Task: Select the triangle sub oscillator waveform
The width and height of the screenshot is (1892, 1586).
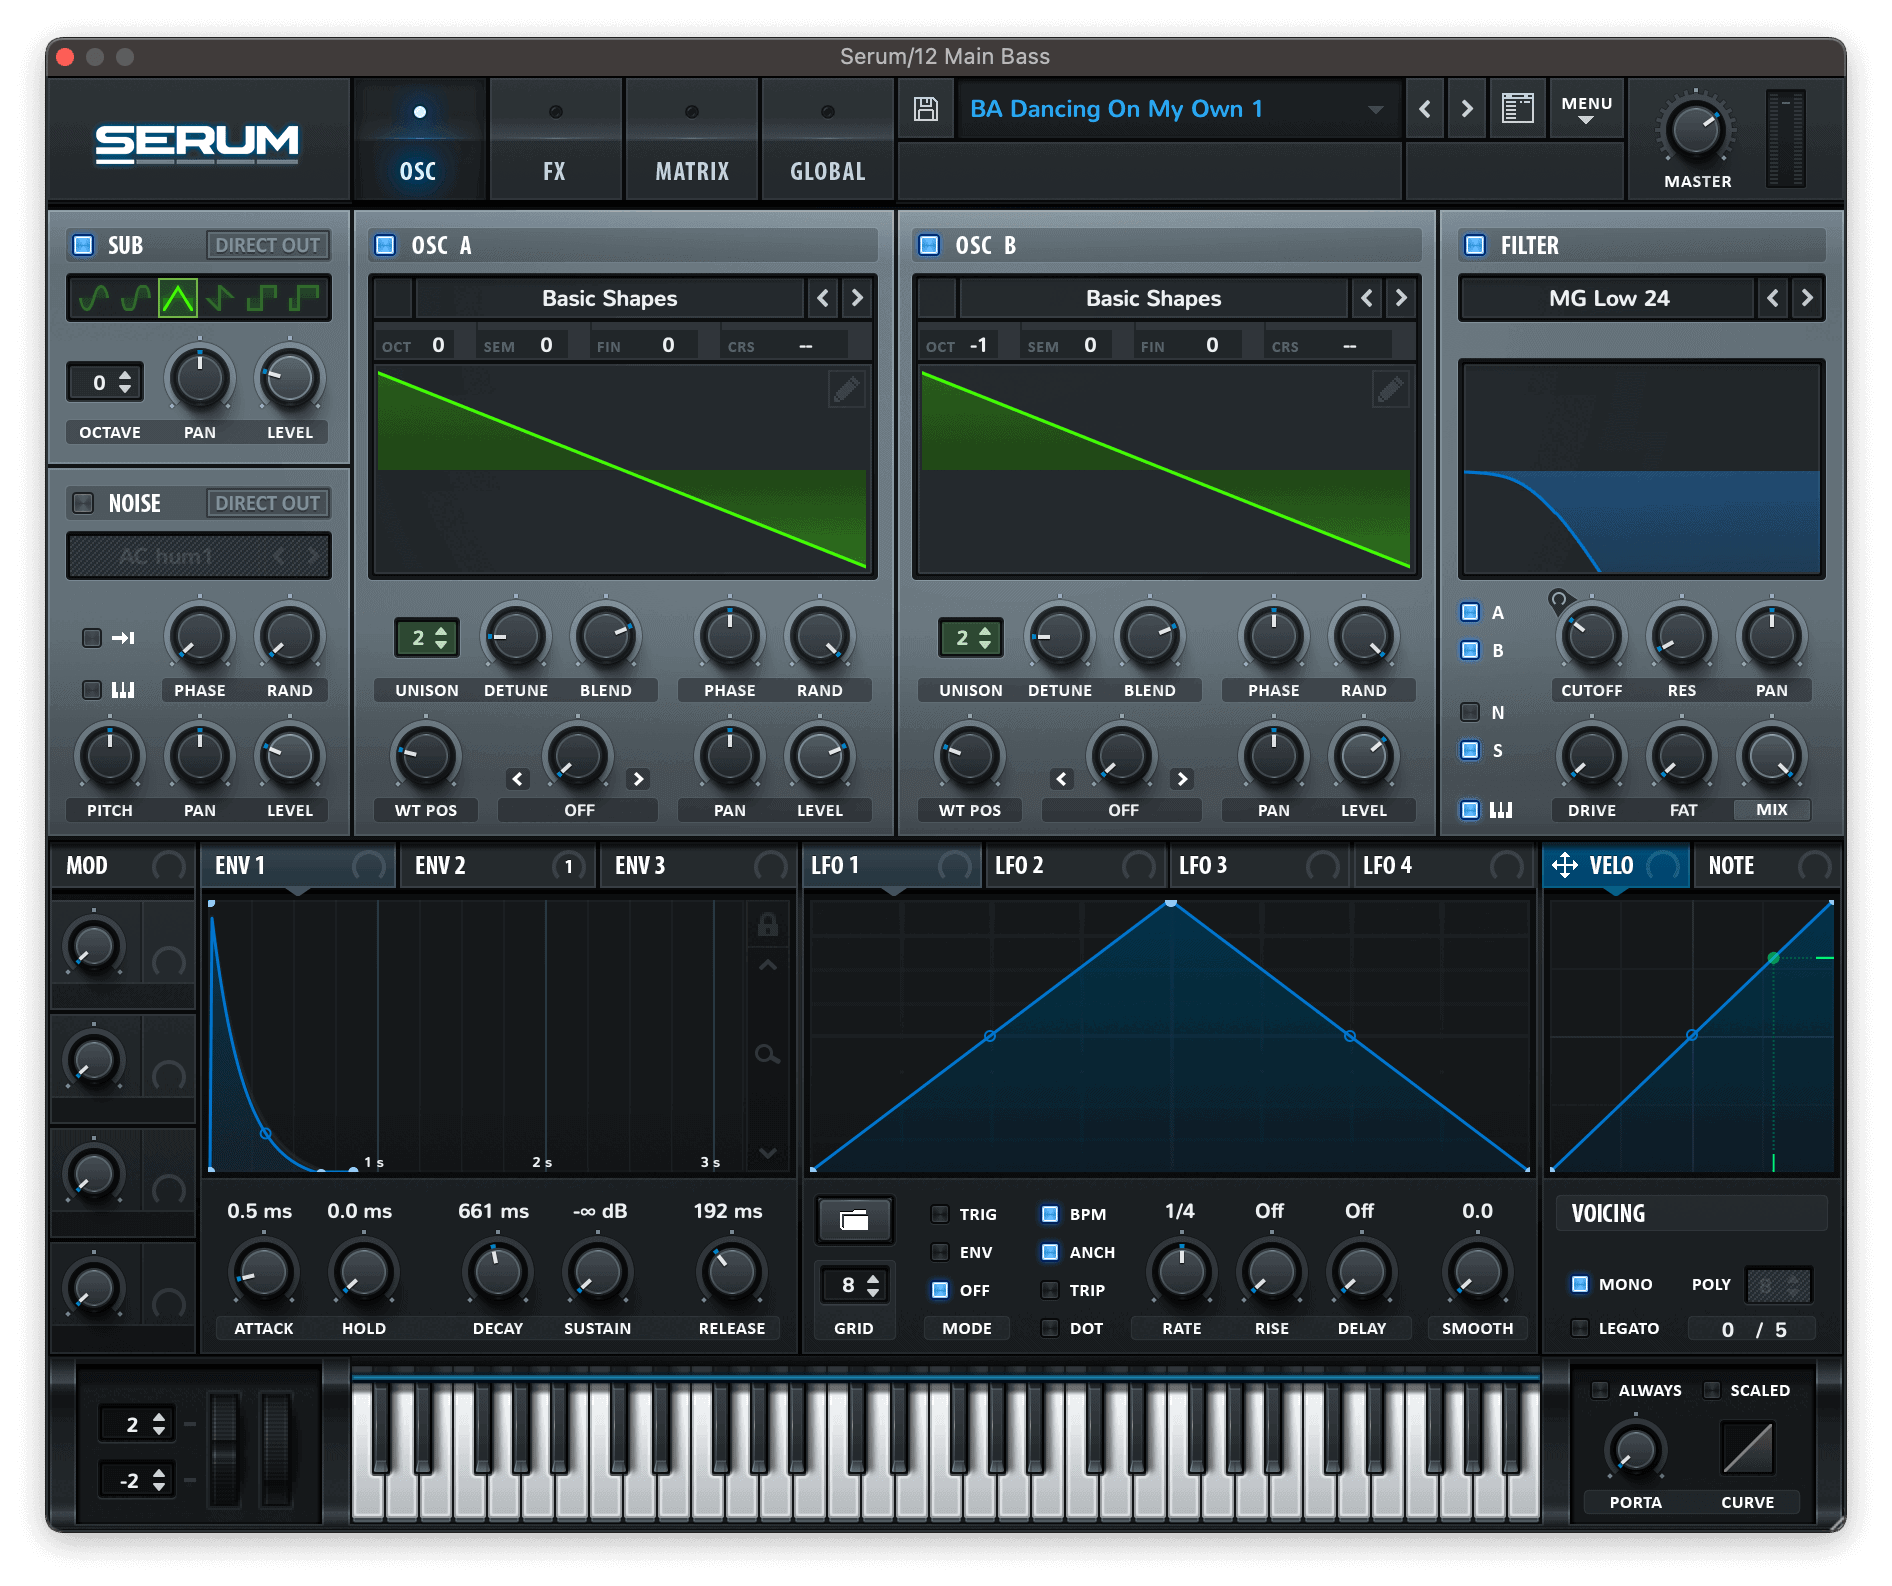Action: tap(178, 298)
